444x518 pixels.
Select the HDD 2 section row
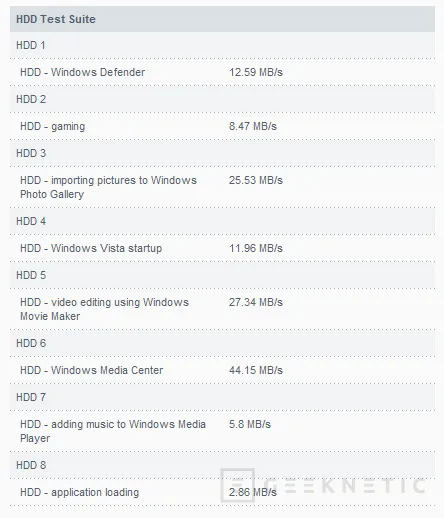pos(222,99)
